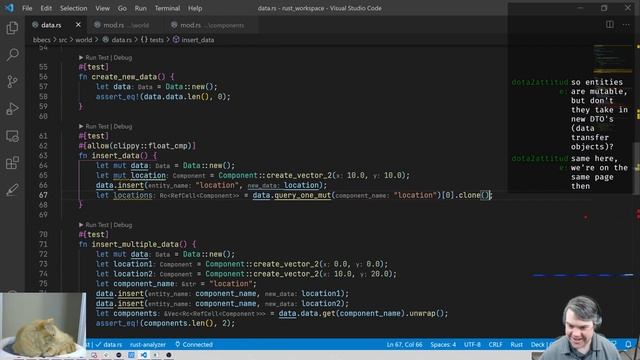Change indentation via Spaces: 4
Screen dimensions: 640x360
pyautogui.click(x=443, y=344)
